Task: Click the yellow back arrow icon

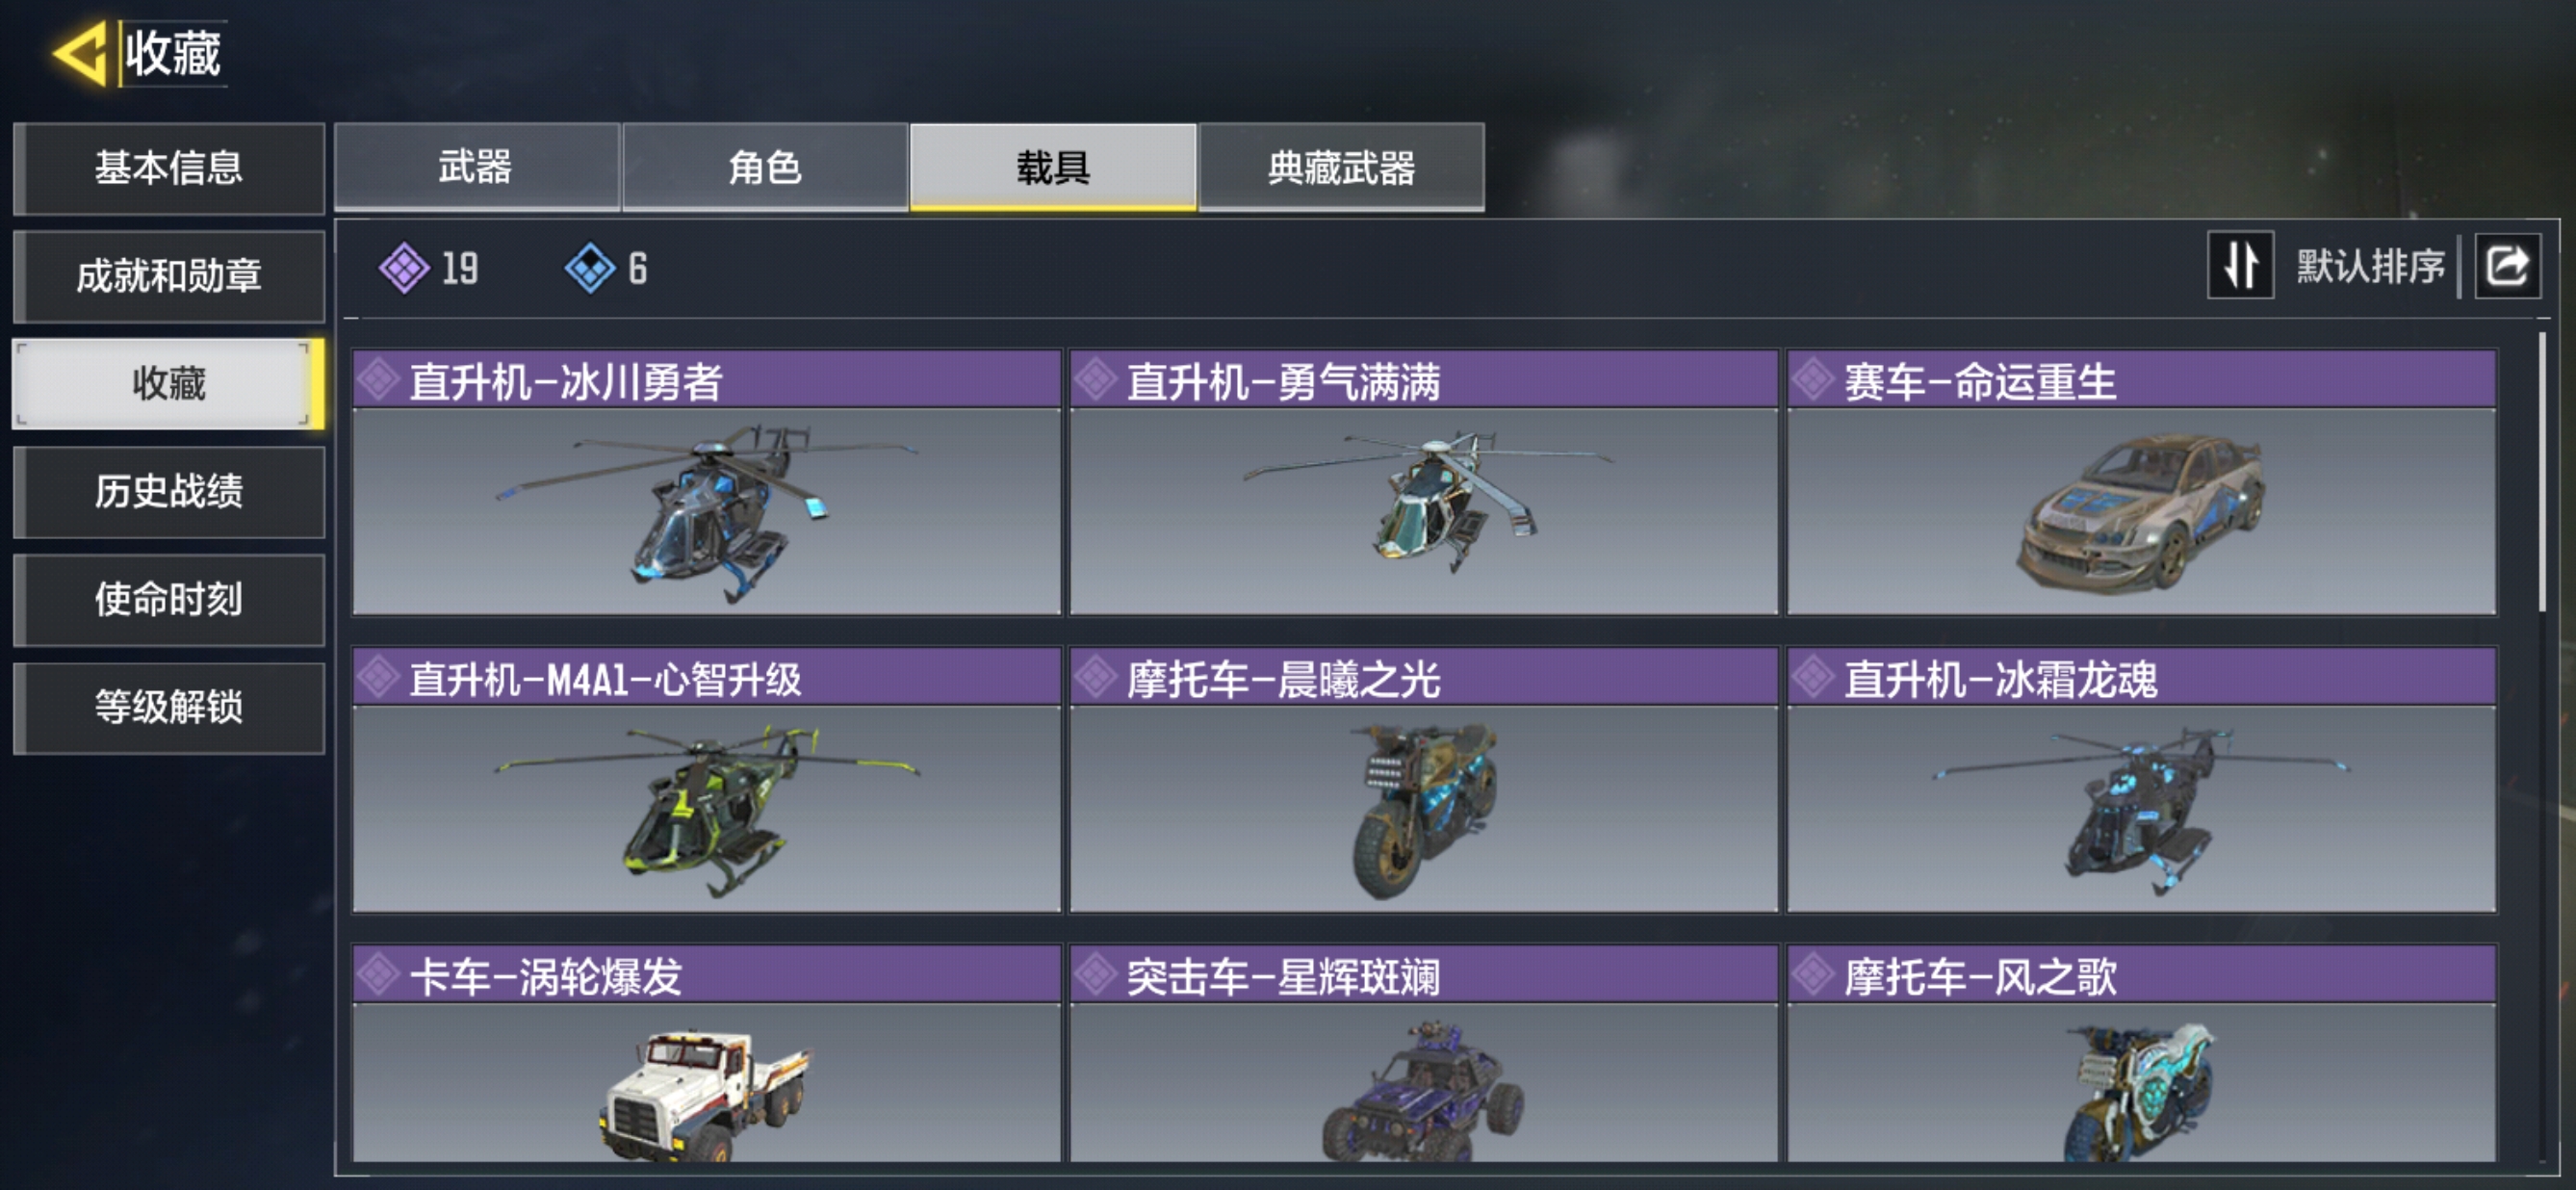Action: coord(80,53)
